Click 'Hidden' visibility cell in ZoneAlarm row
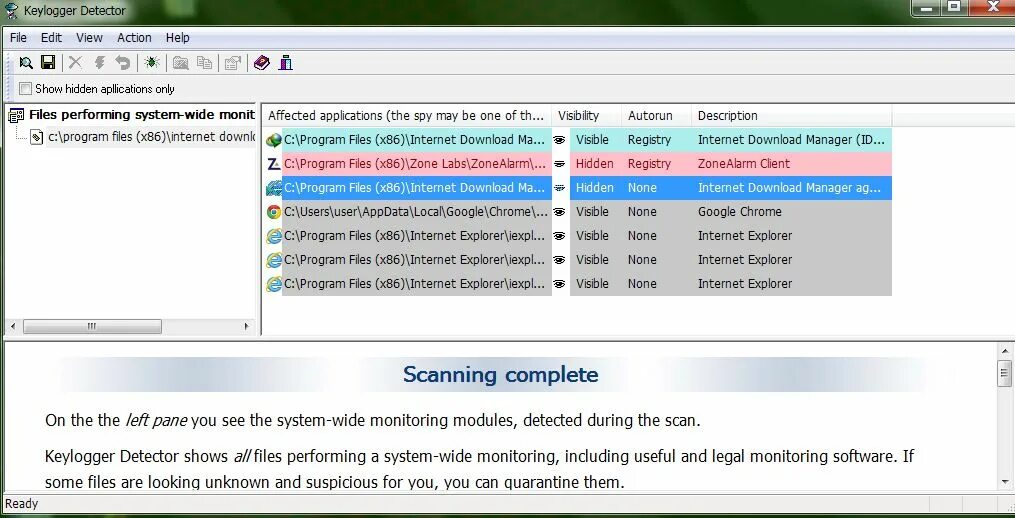The width and height of the screenshot is (1015, 518). click(x=594, y=164)
